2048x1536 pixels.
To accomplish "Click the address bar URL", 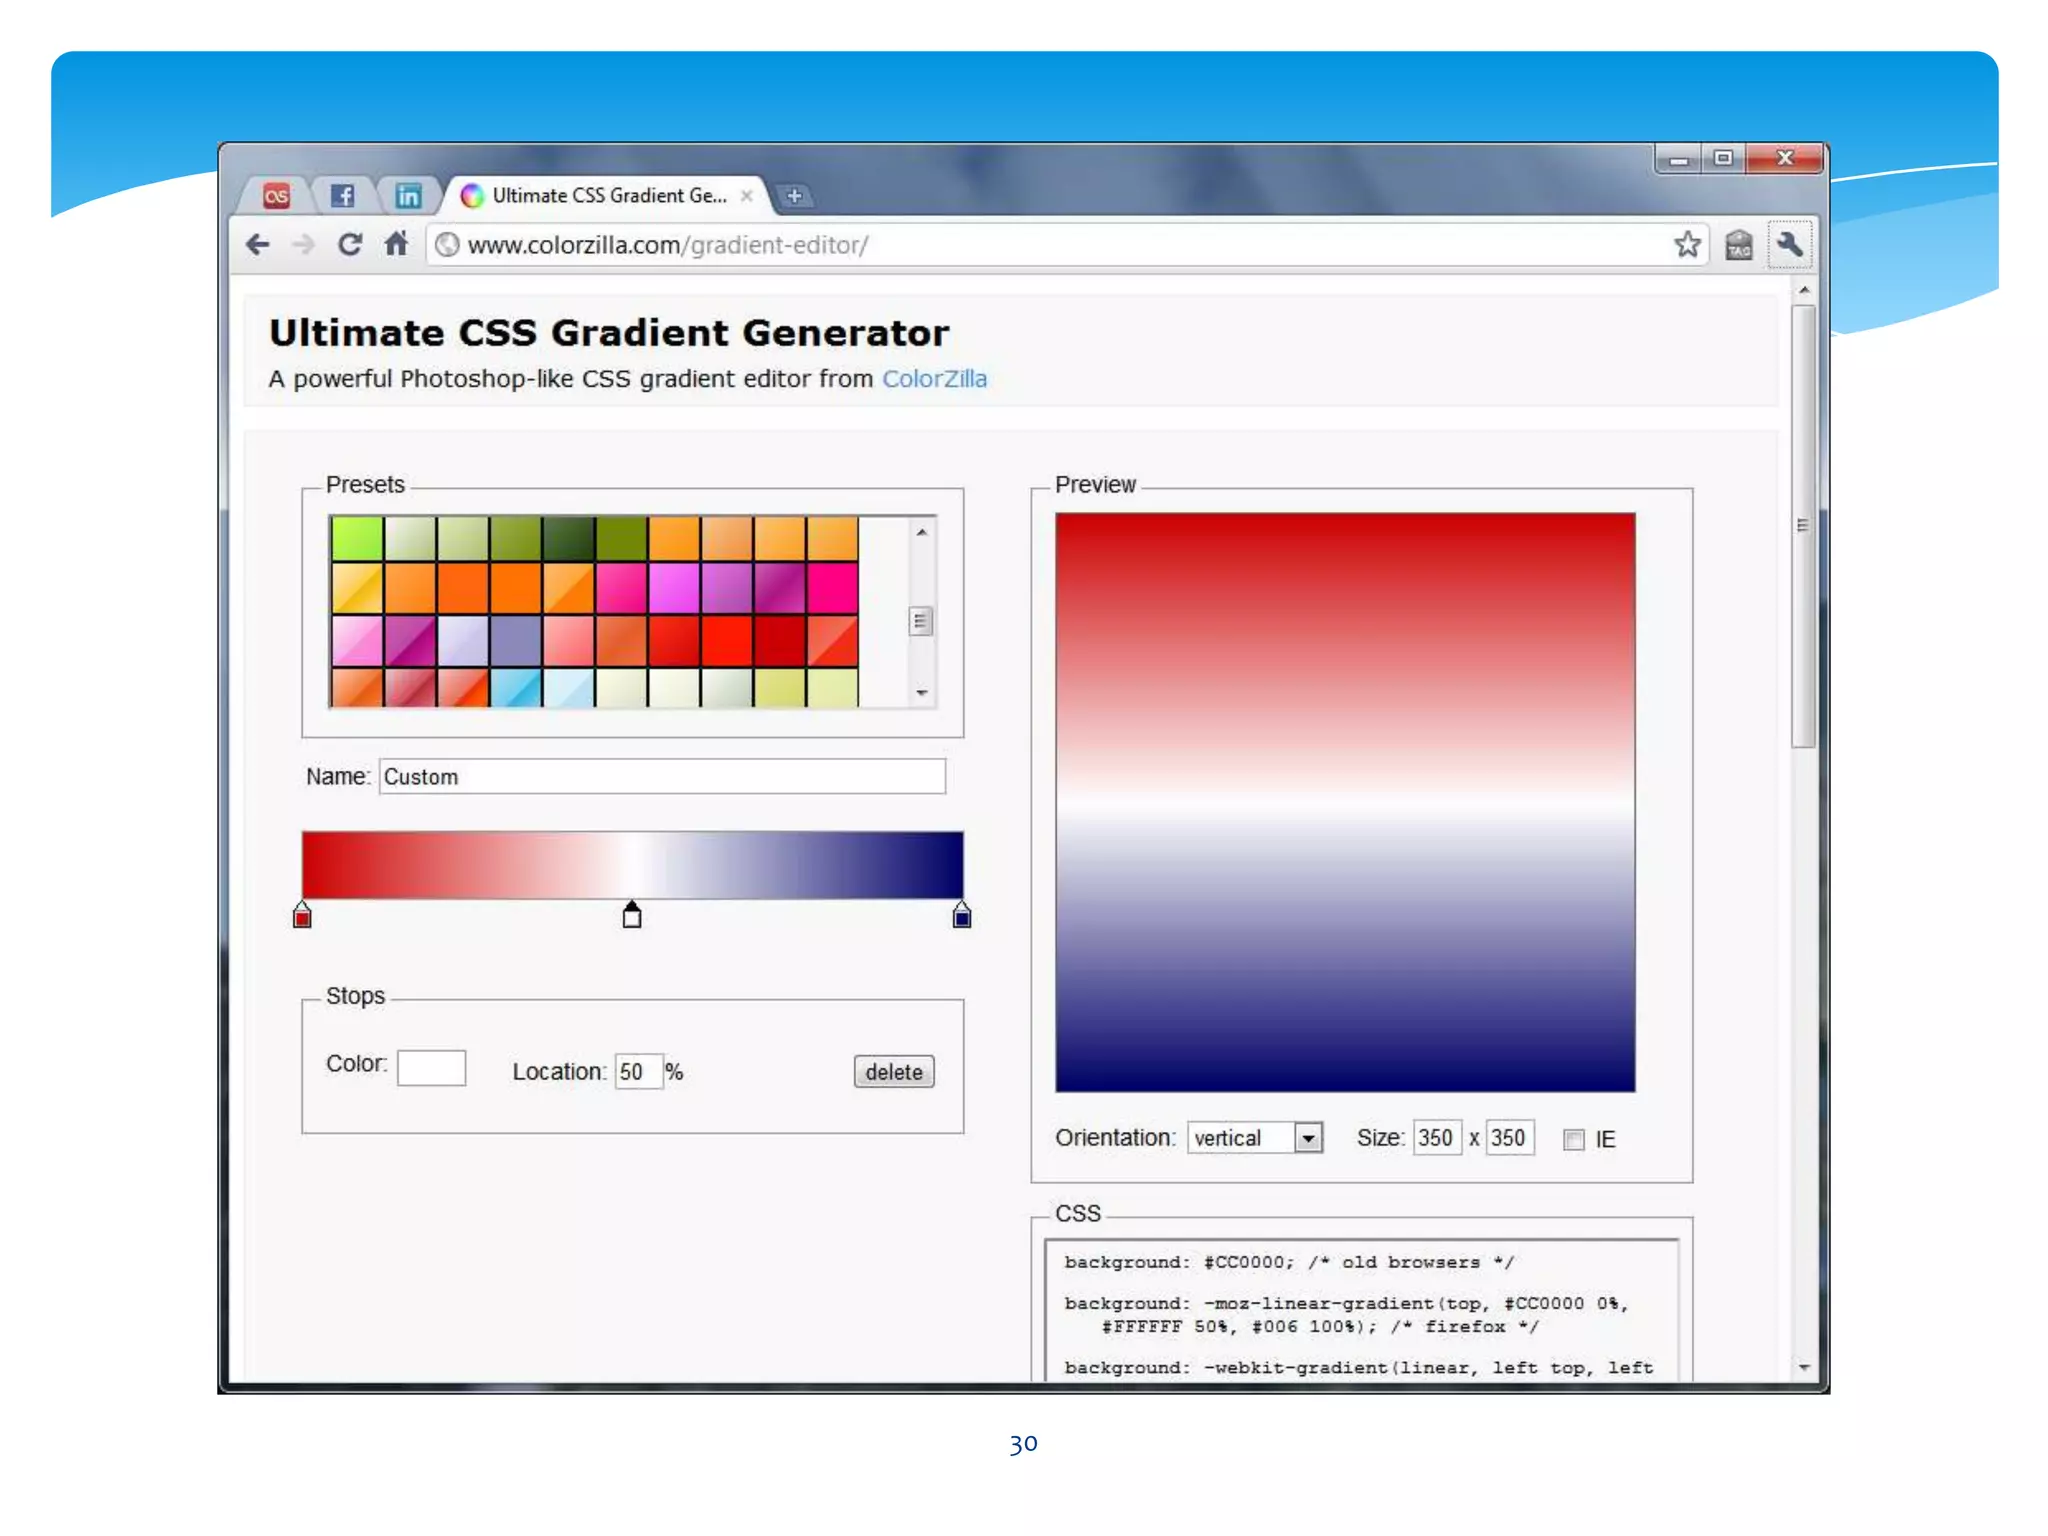I will coord(668,245).
